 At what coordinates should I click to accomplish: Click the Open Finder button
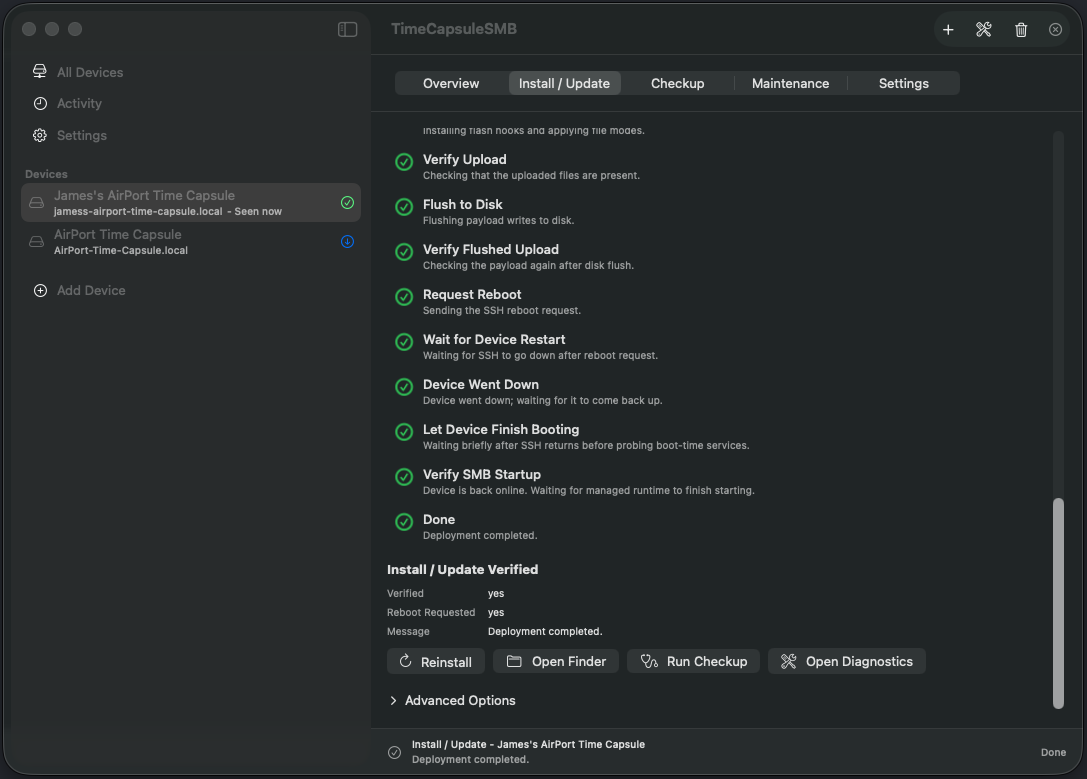[555, 661]
